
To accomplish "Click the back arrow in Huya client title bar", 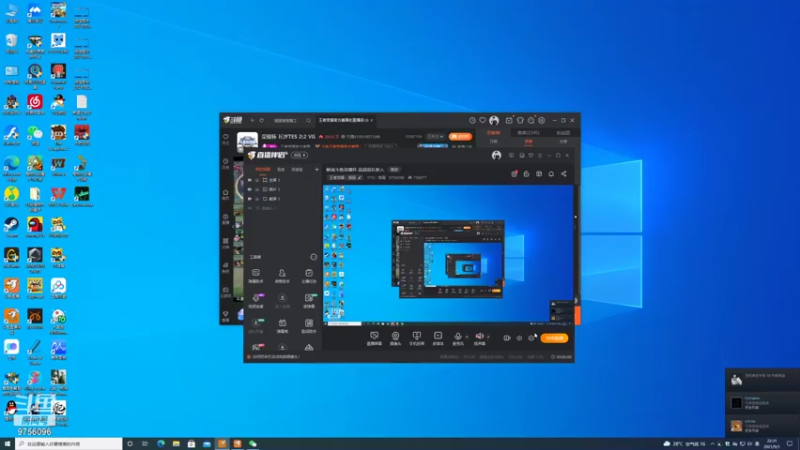I will tap(252, 120).
